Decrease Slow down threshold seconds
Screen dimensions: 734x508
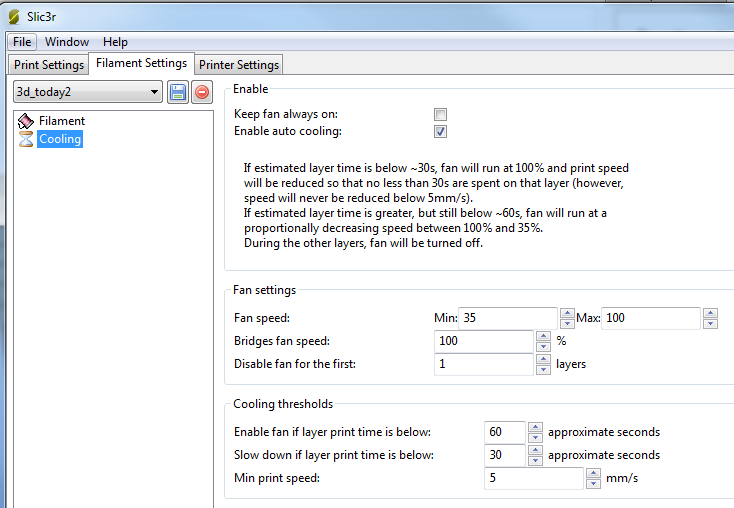point(535,460)
